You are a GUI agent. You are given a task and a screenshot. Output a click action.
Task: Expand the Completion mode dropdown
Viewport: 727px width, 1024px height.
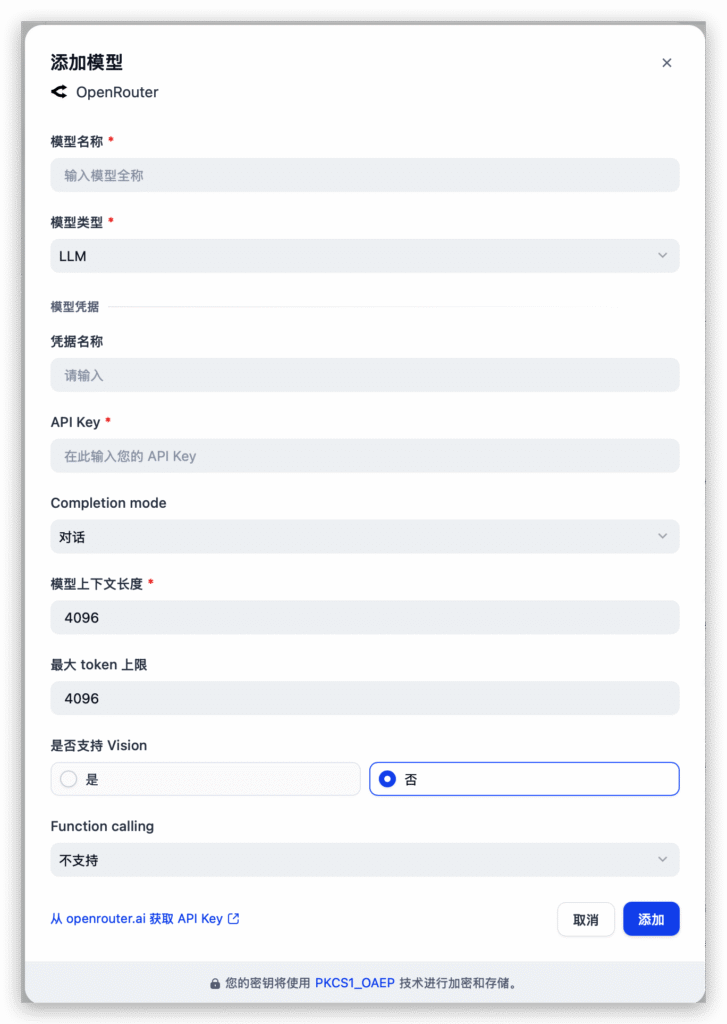click(365, 537)
